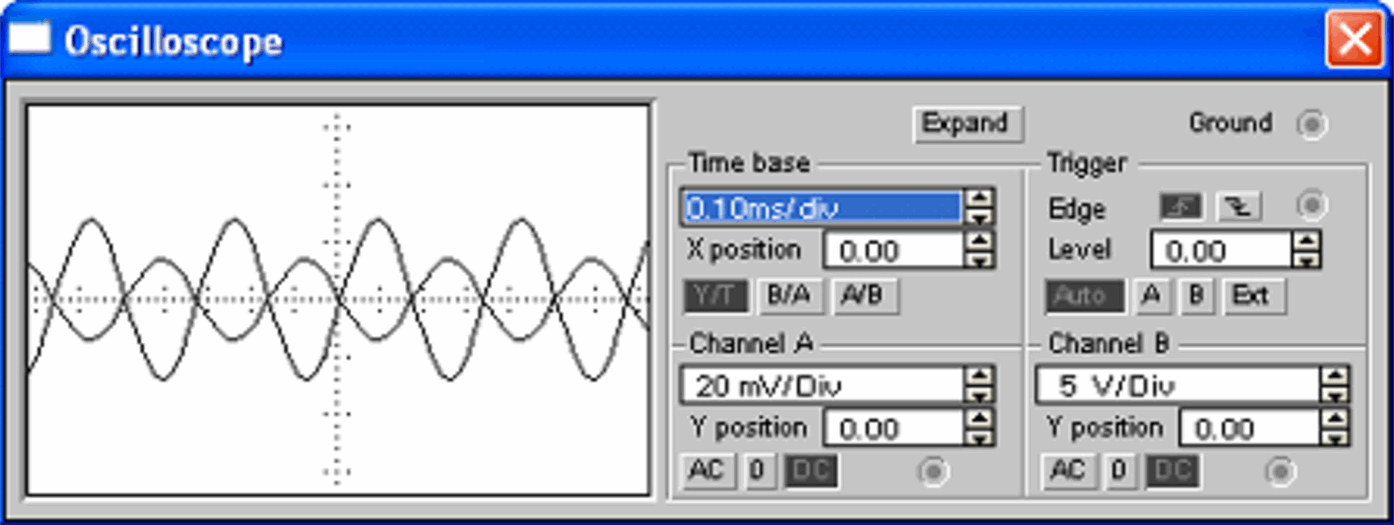This screenshot has width=1394, height=525.
Task: Increase time base with up arrow
Action: 982,199
